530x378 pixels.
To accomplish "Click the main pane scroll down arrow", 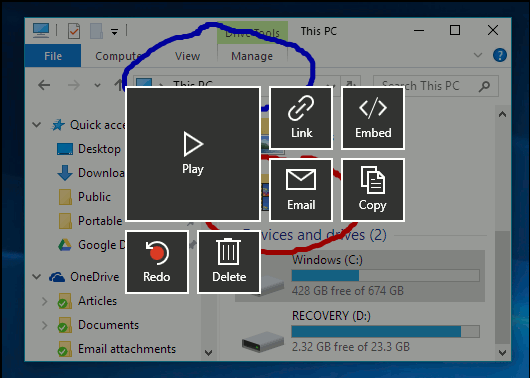I will [x=502, y=353].
